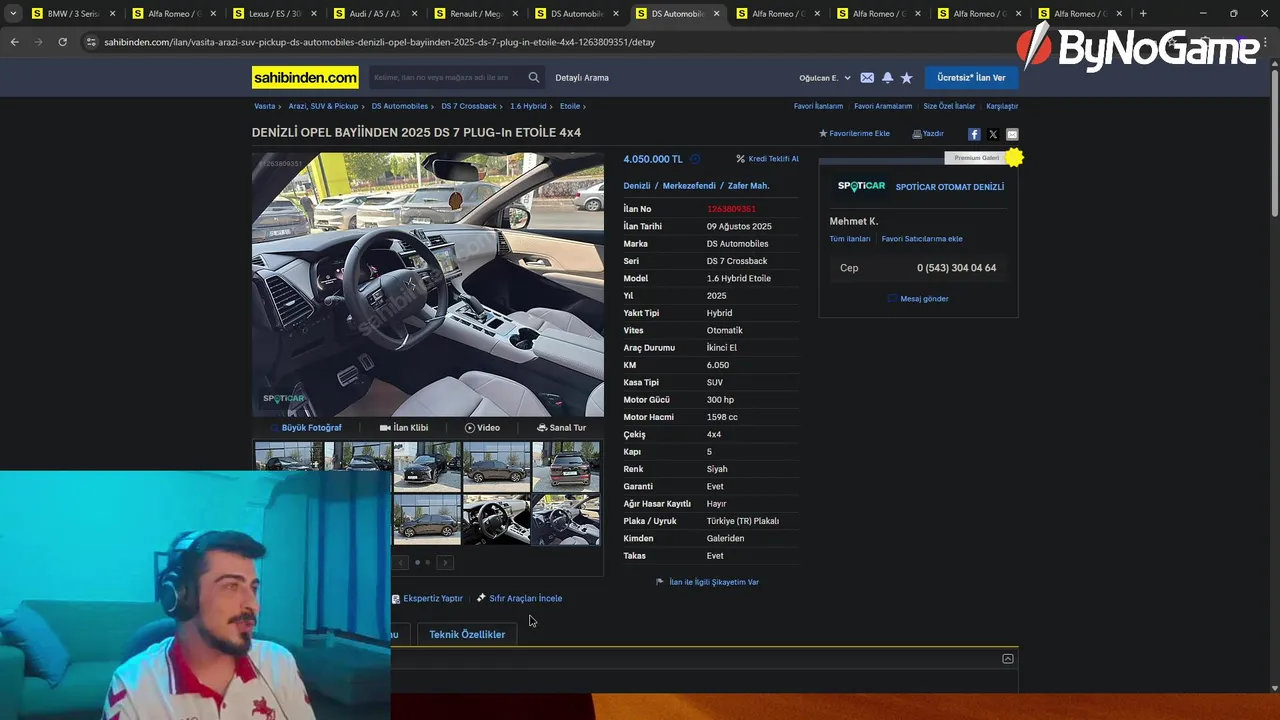The height and width of the screenshot is (720, 1280).
Task: Open messages via the envelope icon in header
Action: tap(867, 78)
